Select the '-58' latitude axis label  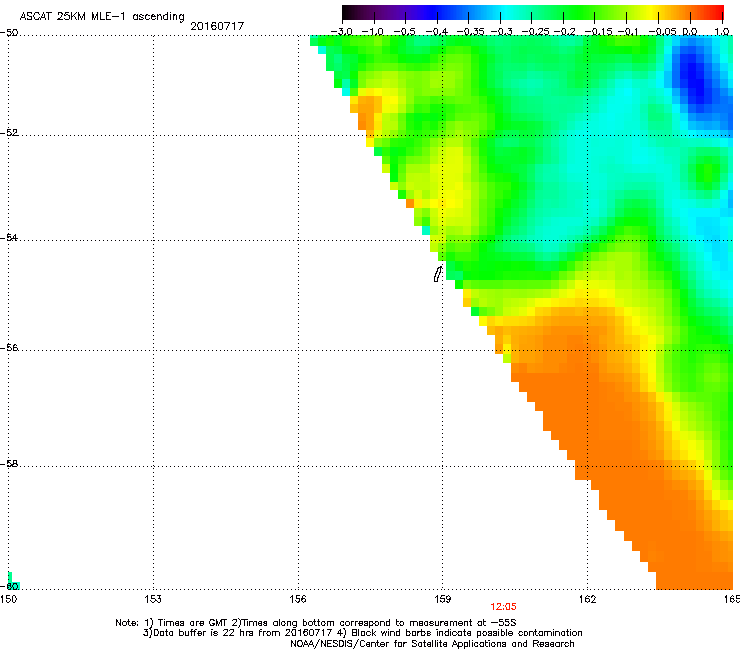click(x=9, y=464)
